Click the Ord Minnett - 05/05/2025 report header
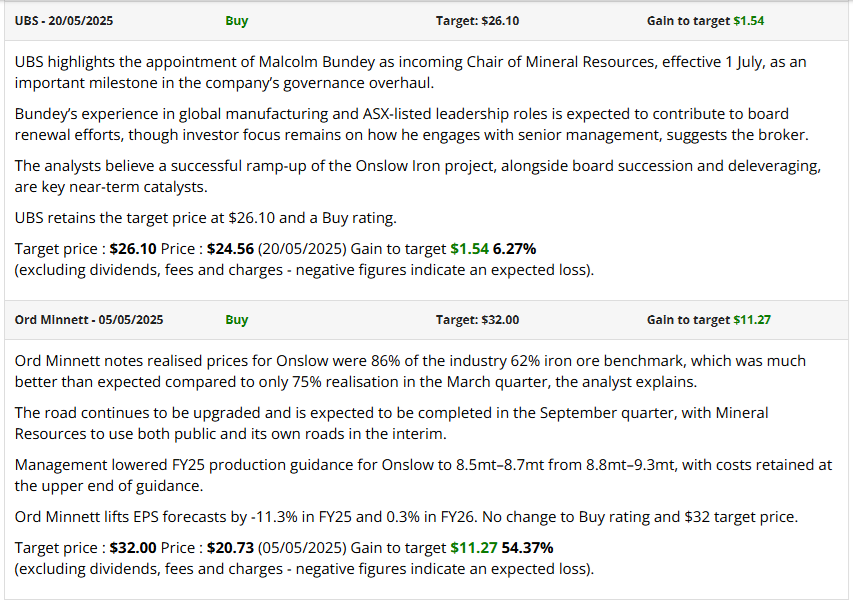Viewport: 853px width, 600px height. click(x=90, y=320)
